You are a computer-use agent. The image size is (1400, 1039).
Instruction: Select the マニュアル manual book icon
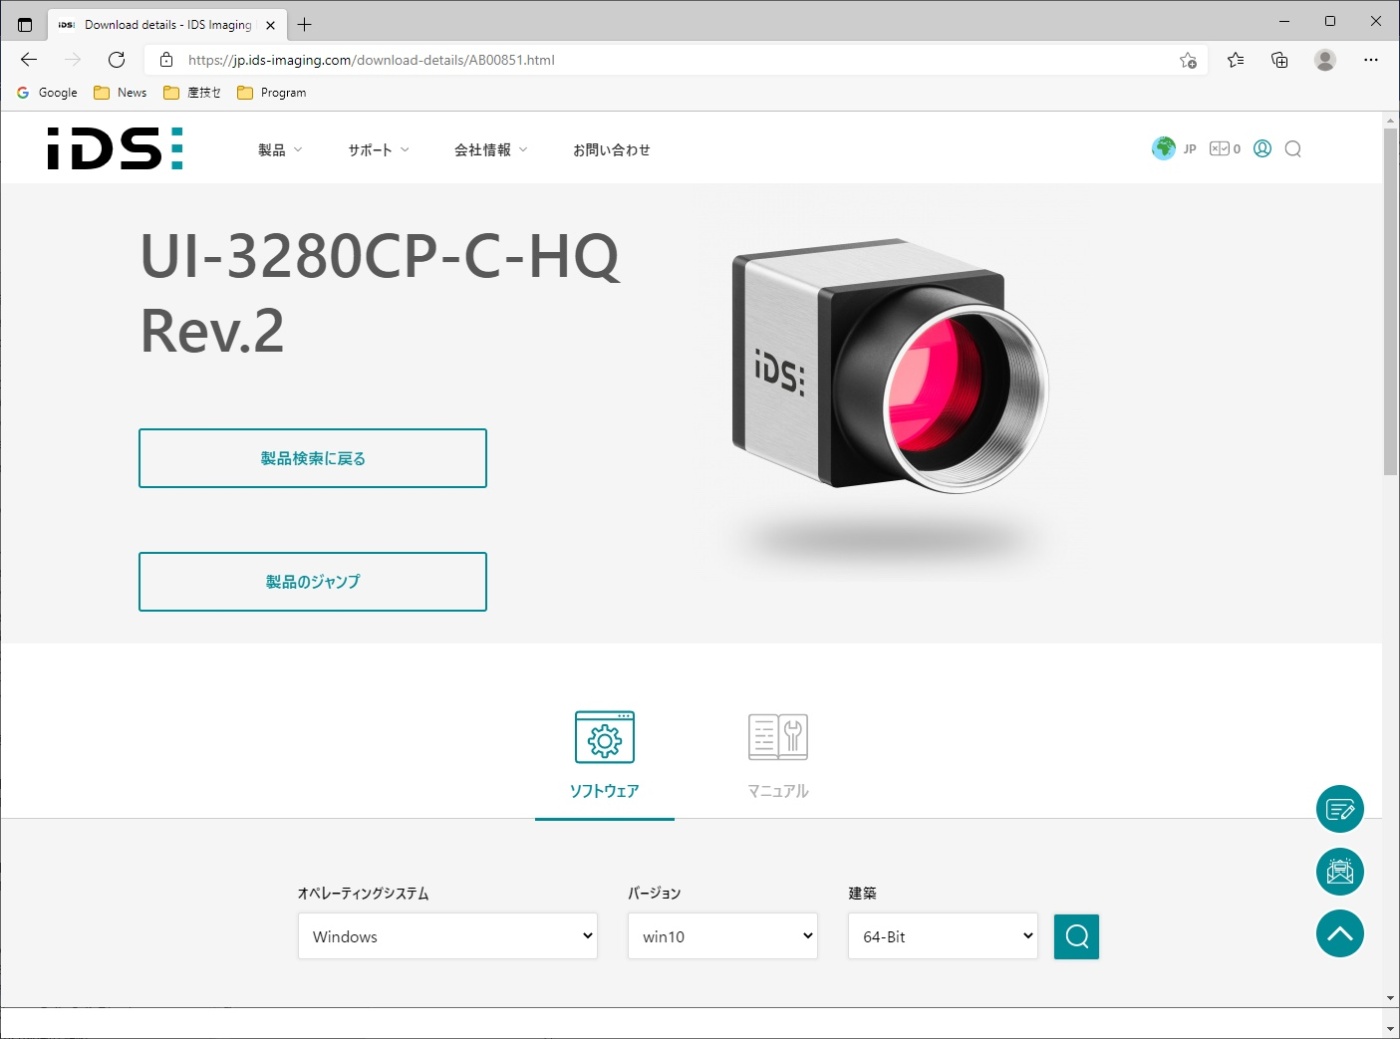(778, 737)
